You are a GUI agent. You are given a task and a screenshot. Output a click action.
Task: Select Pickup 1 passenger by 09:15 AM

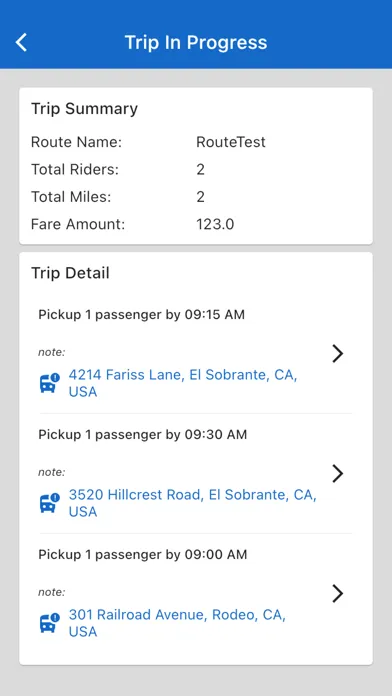(x=141, y=315)
